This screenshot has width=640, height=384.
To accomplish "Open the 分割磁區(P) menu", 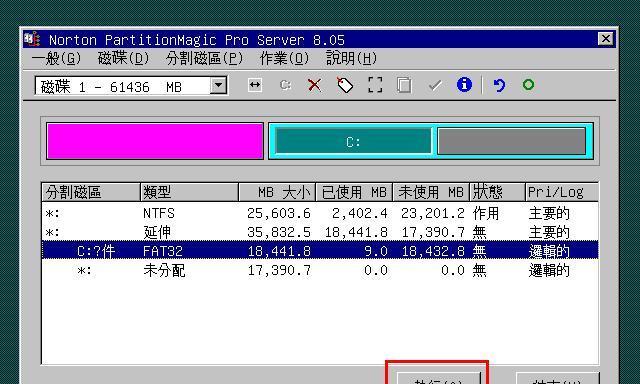I will point(204,59).
